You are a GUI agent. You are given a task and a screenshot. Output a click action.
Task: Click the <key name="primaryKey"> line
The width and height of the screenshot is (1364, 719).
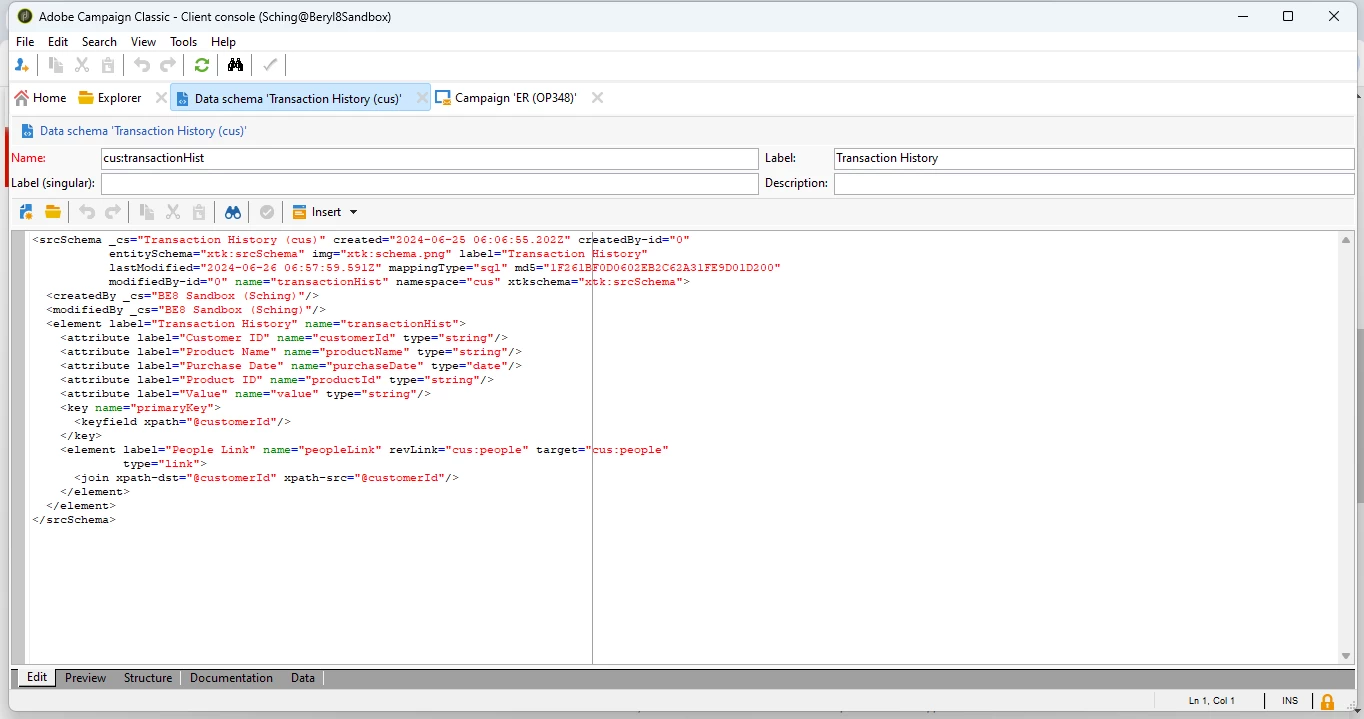(140, 408)
